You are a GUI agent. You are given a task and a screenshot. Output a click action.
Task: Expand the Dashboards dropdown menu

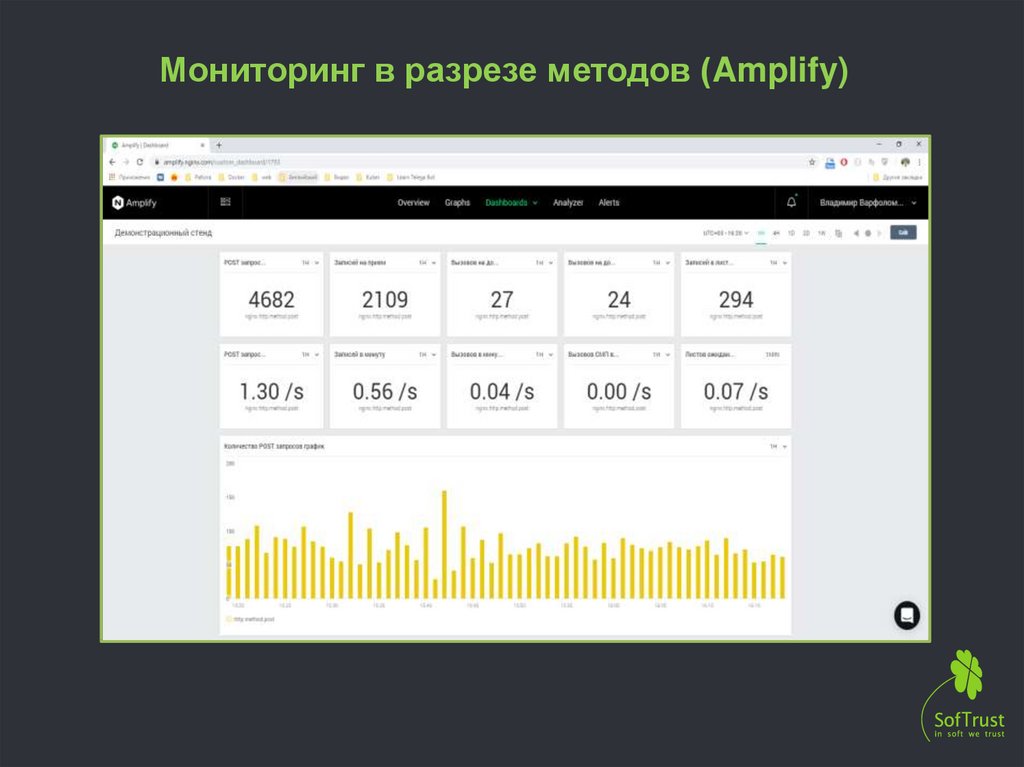coord(511,203)
